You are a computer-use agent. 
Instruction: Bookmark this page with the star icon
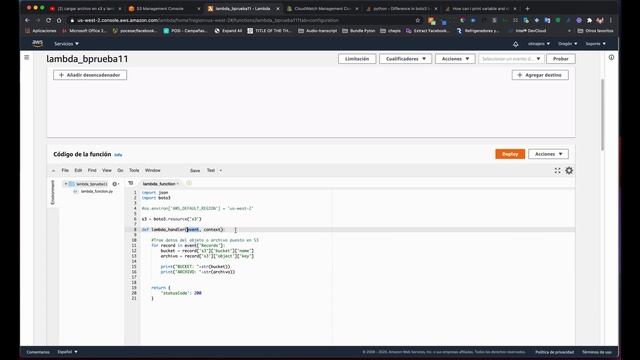[x=418, y=20]
